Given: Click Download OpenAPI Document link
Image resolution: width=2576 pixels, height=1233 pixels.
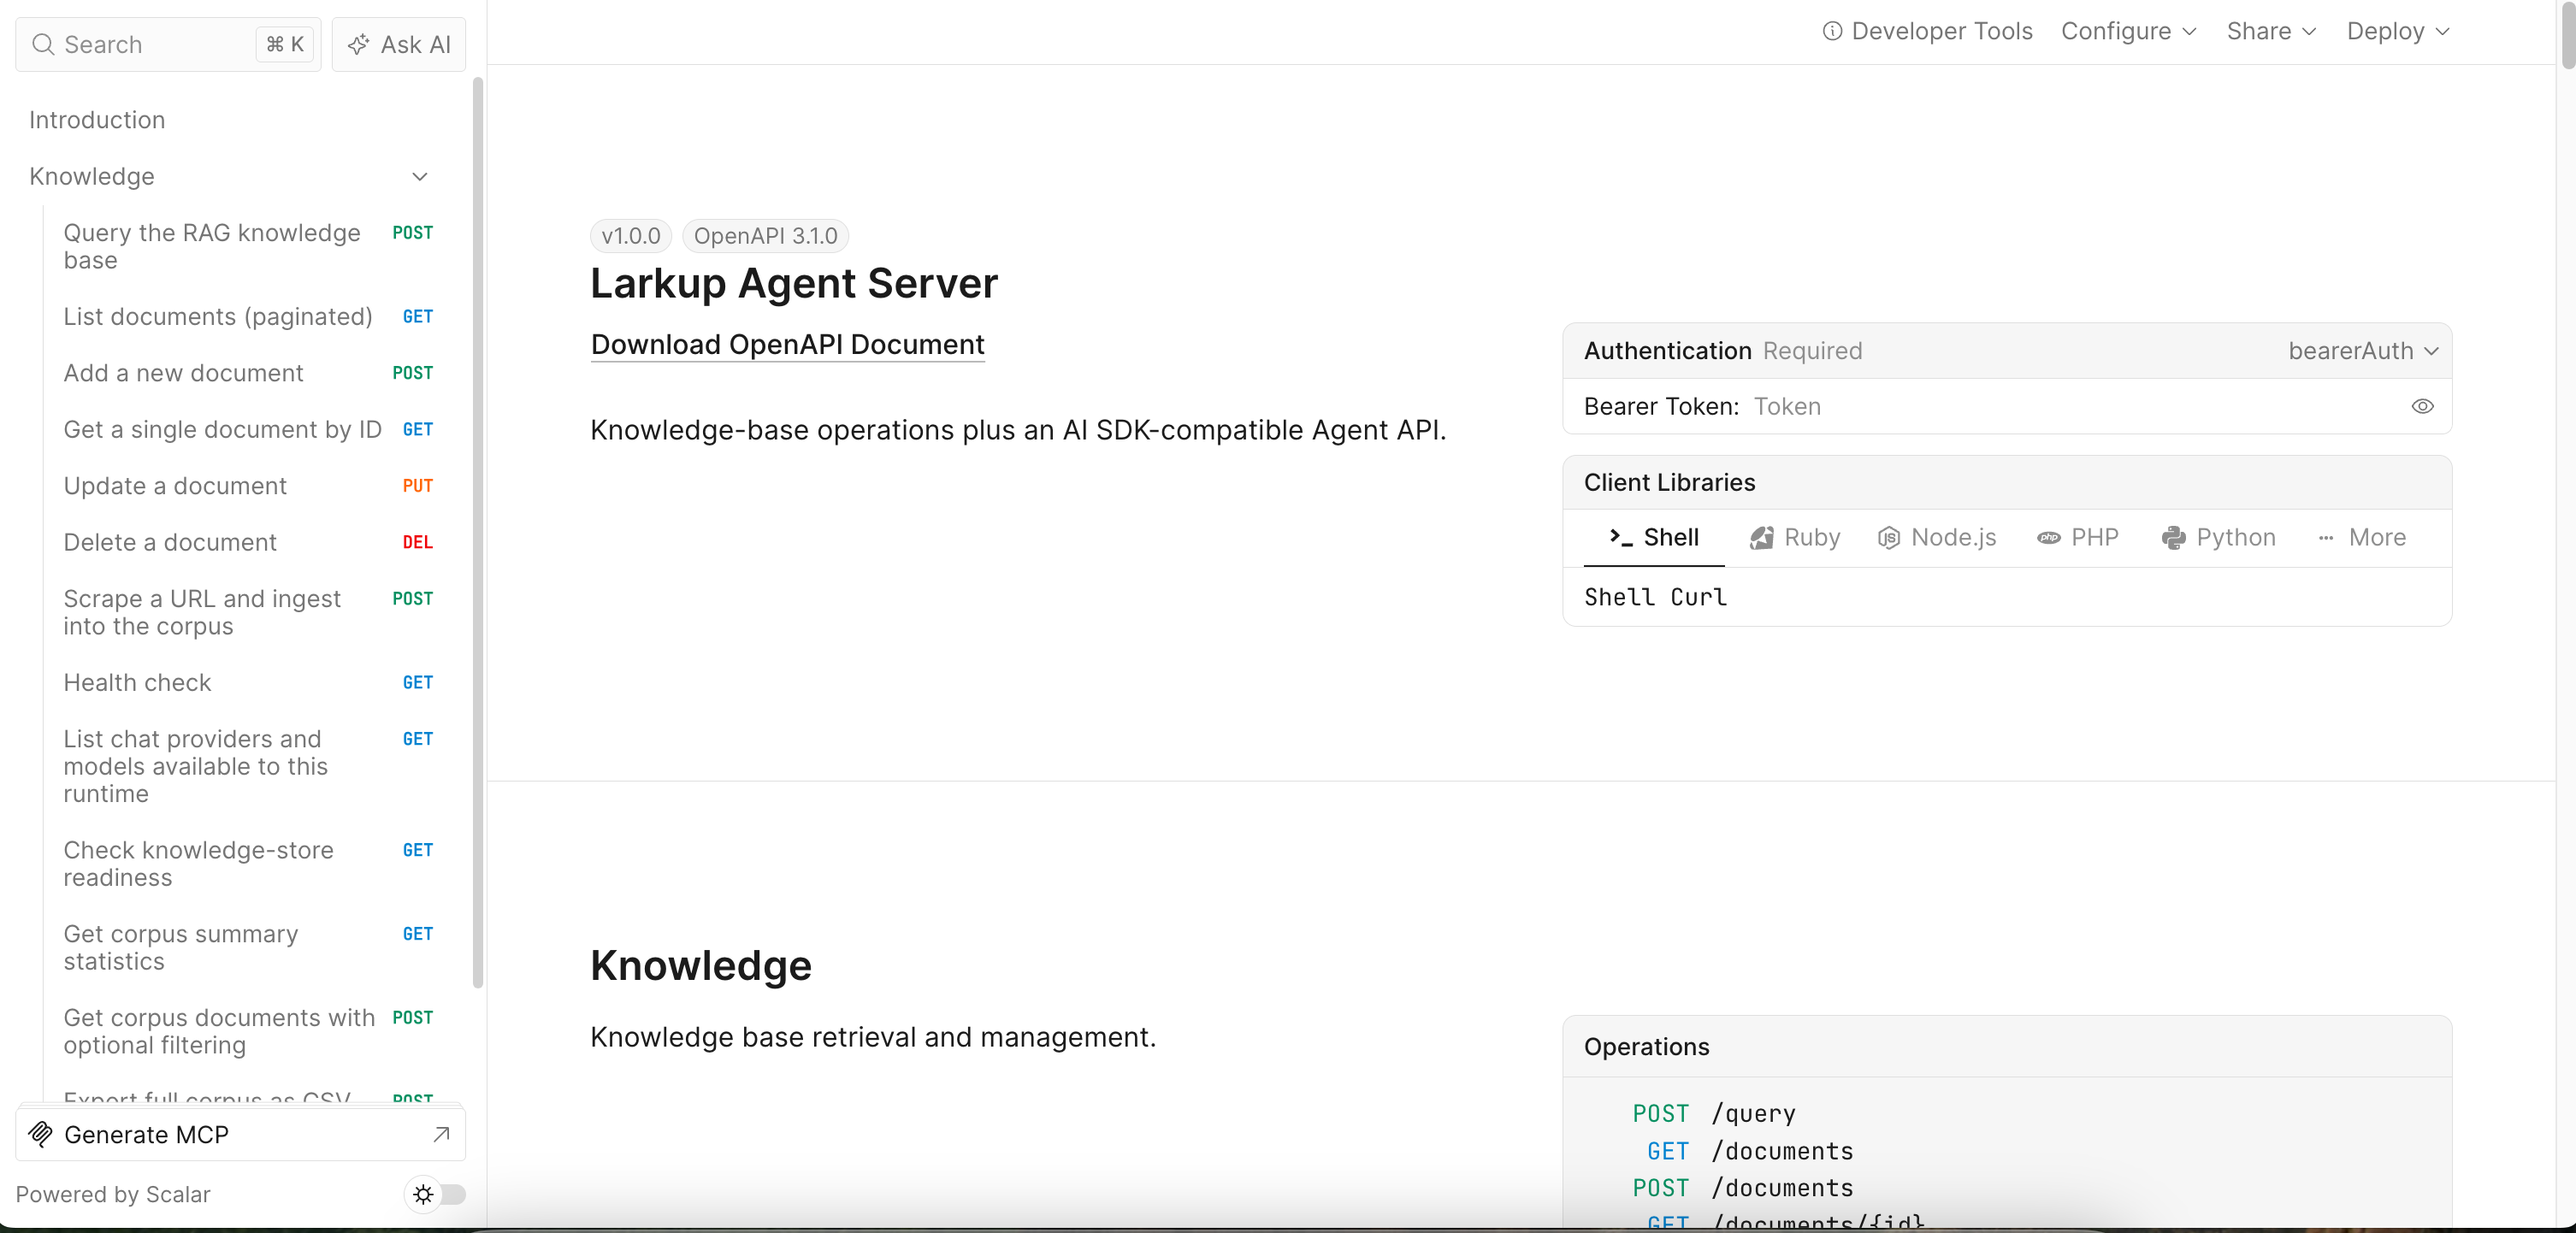Looking at the screenshot, I should pyautogui.click(x=787, y=344).
